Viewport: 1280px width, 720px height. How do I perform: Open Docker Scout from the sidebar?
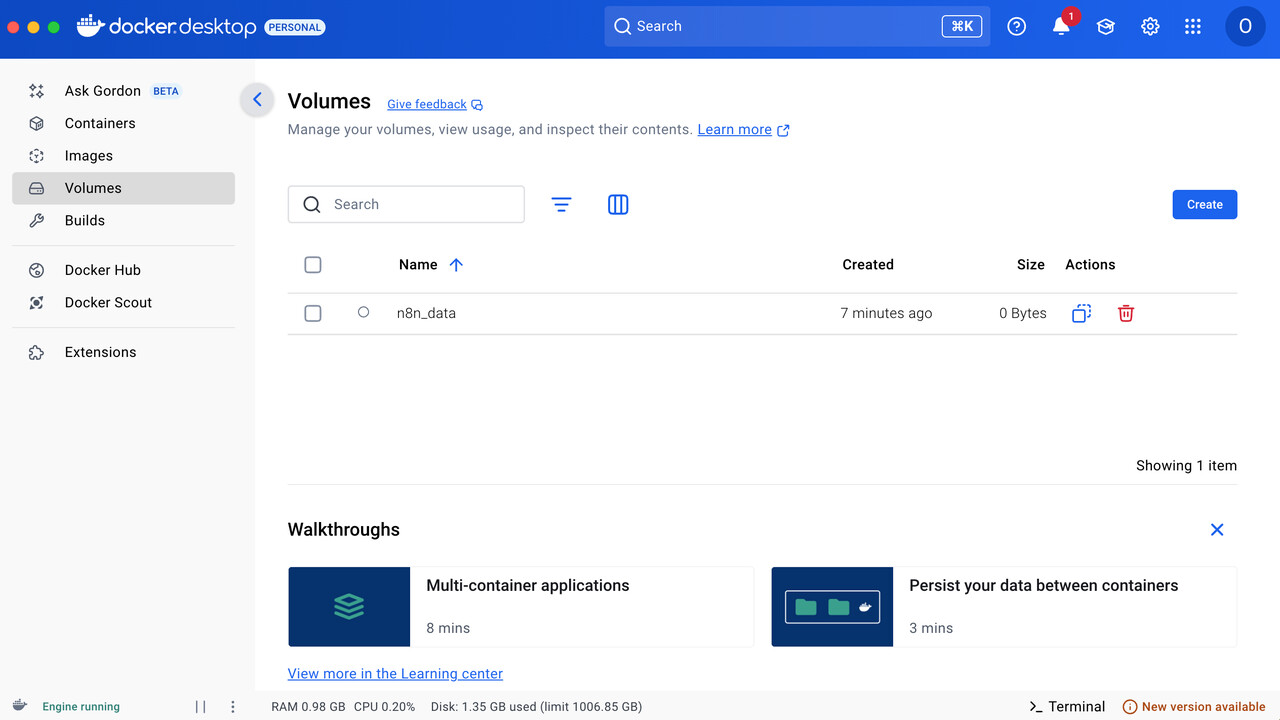coord(108,302)
